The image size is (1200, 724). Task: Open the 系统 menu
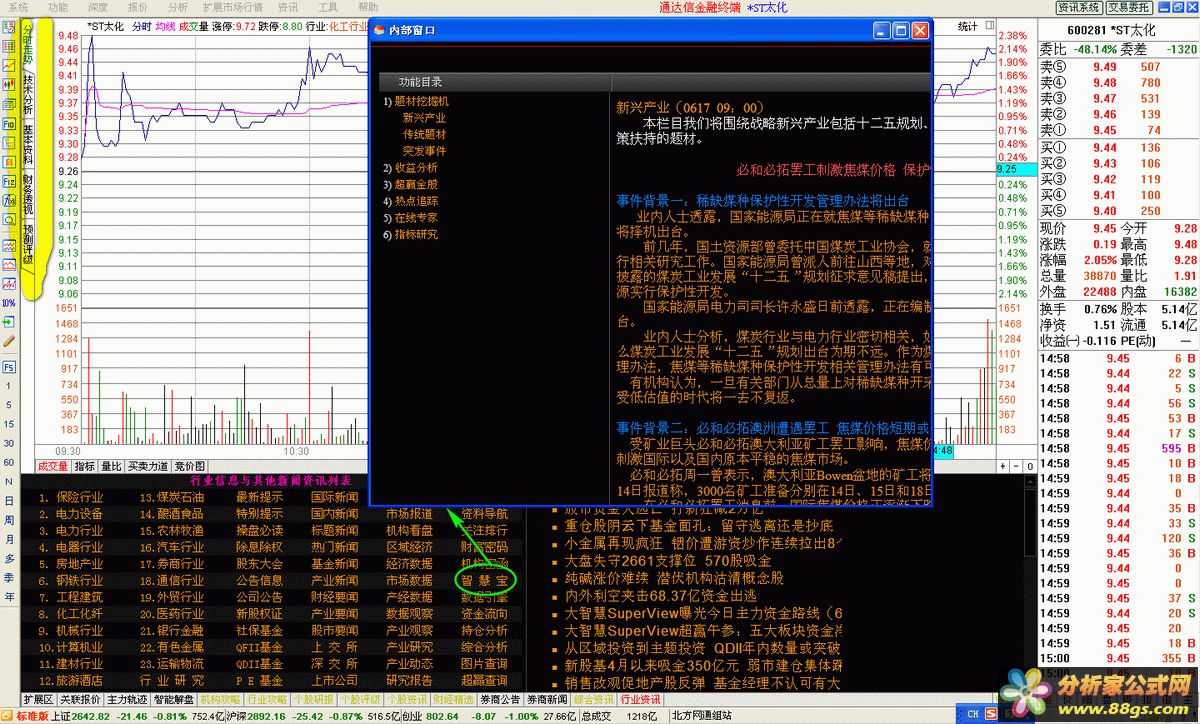[x=18, y=7]
